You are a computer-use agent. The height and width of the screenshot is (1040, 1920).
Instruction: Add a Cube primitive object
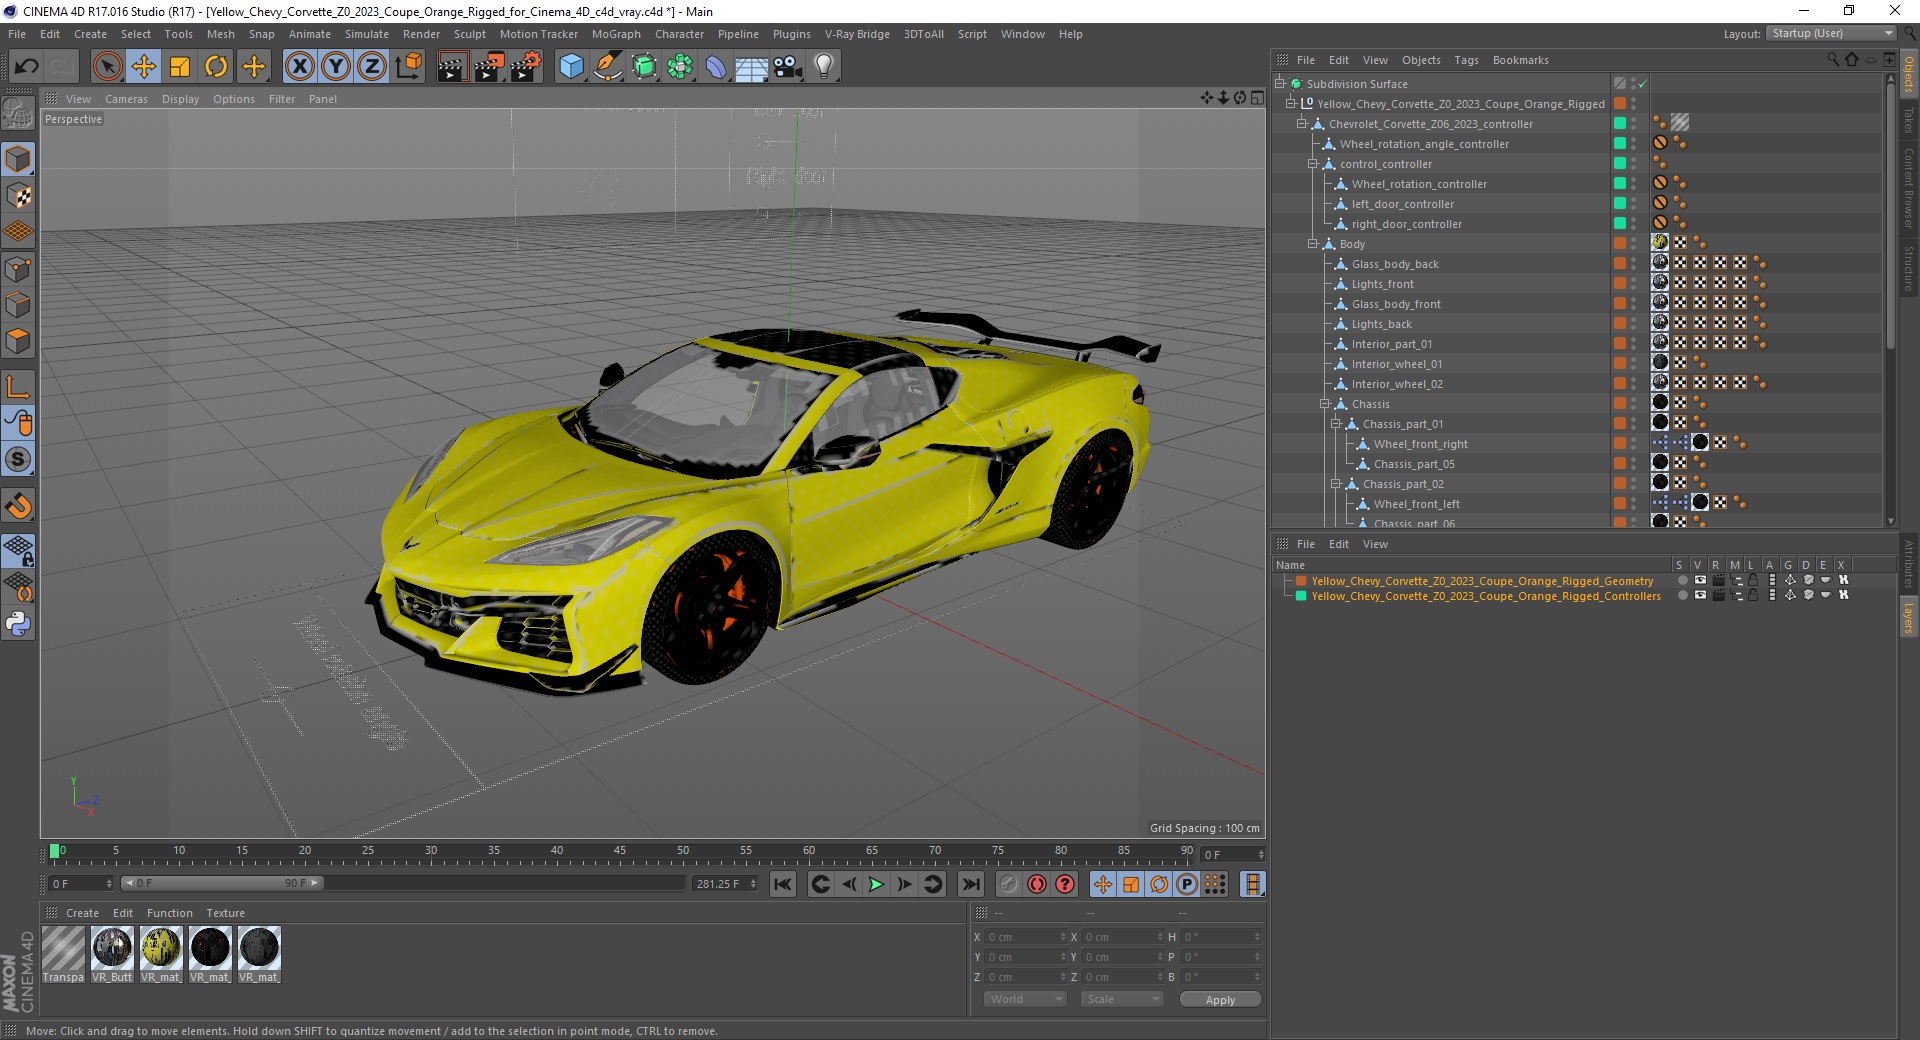(571, 67)
